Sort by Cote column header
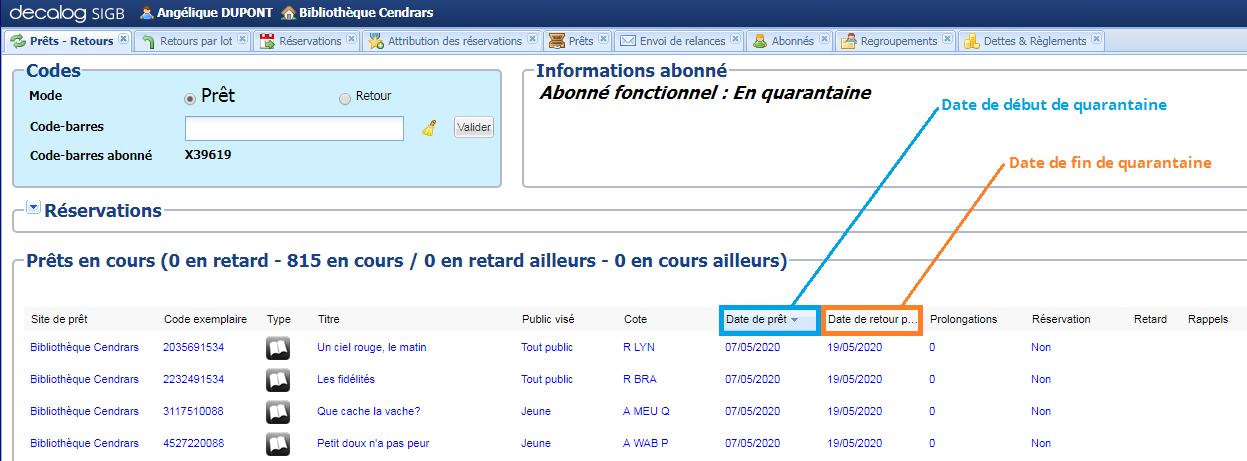This screenshot has width=1247, height=461. 635,320
